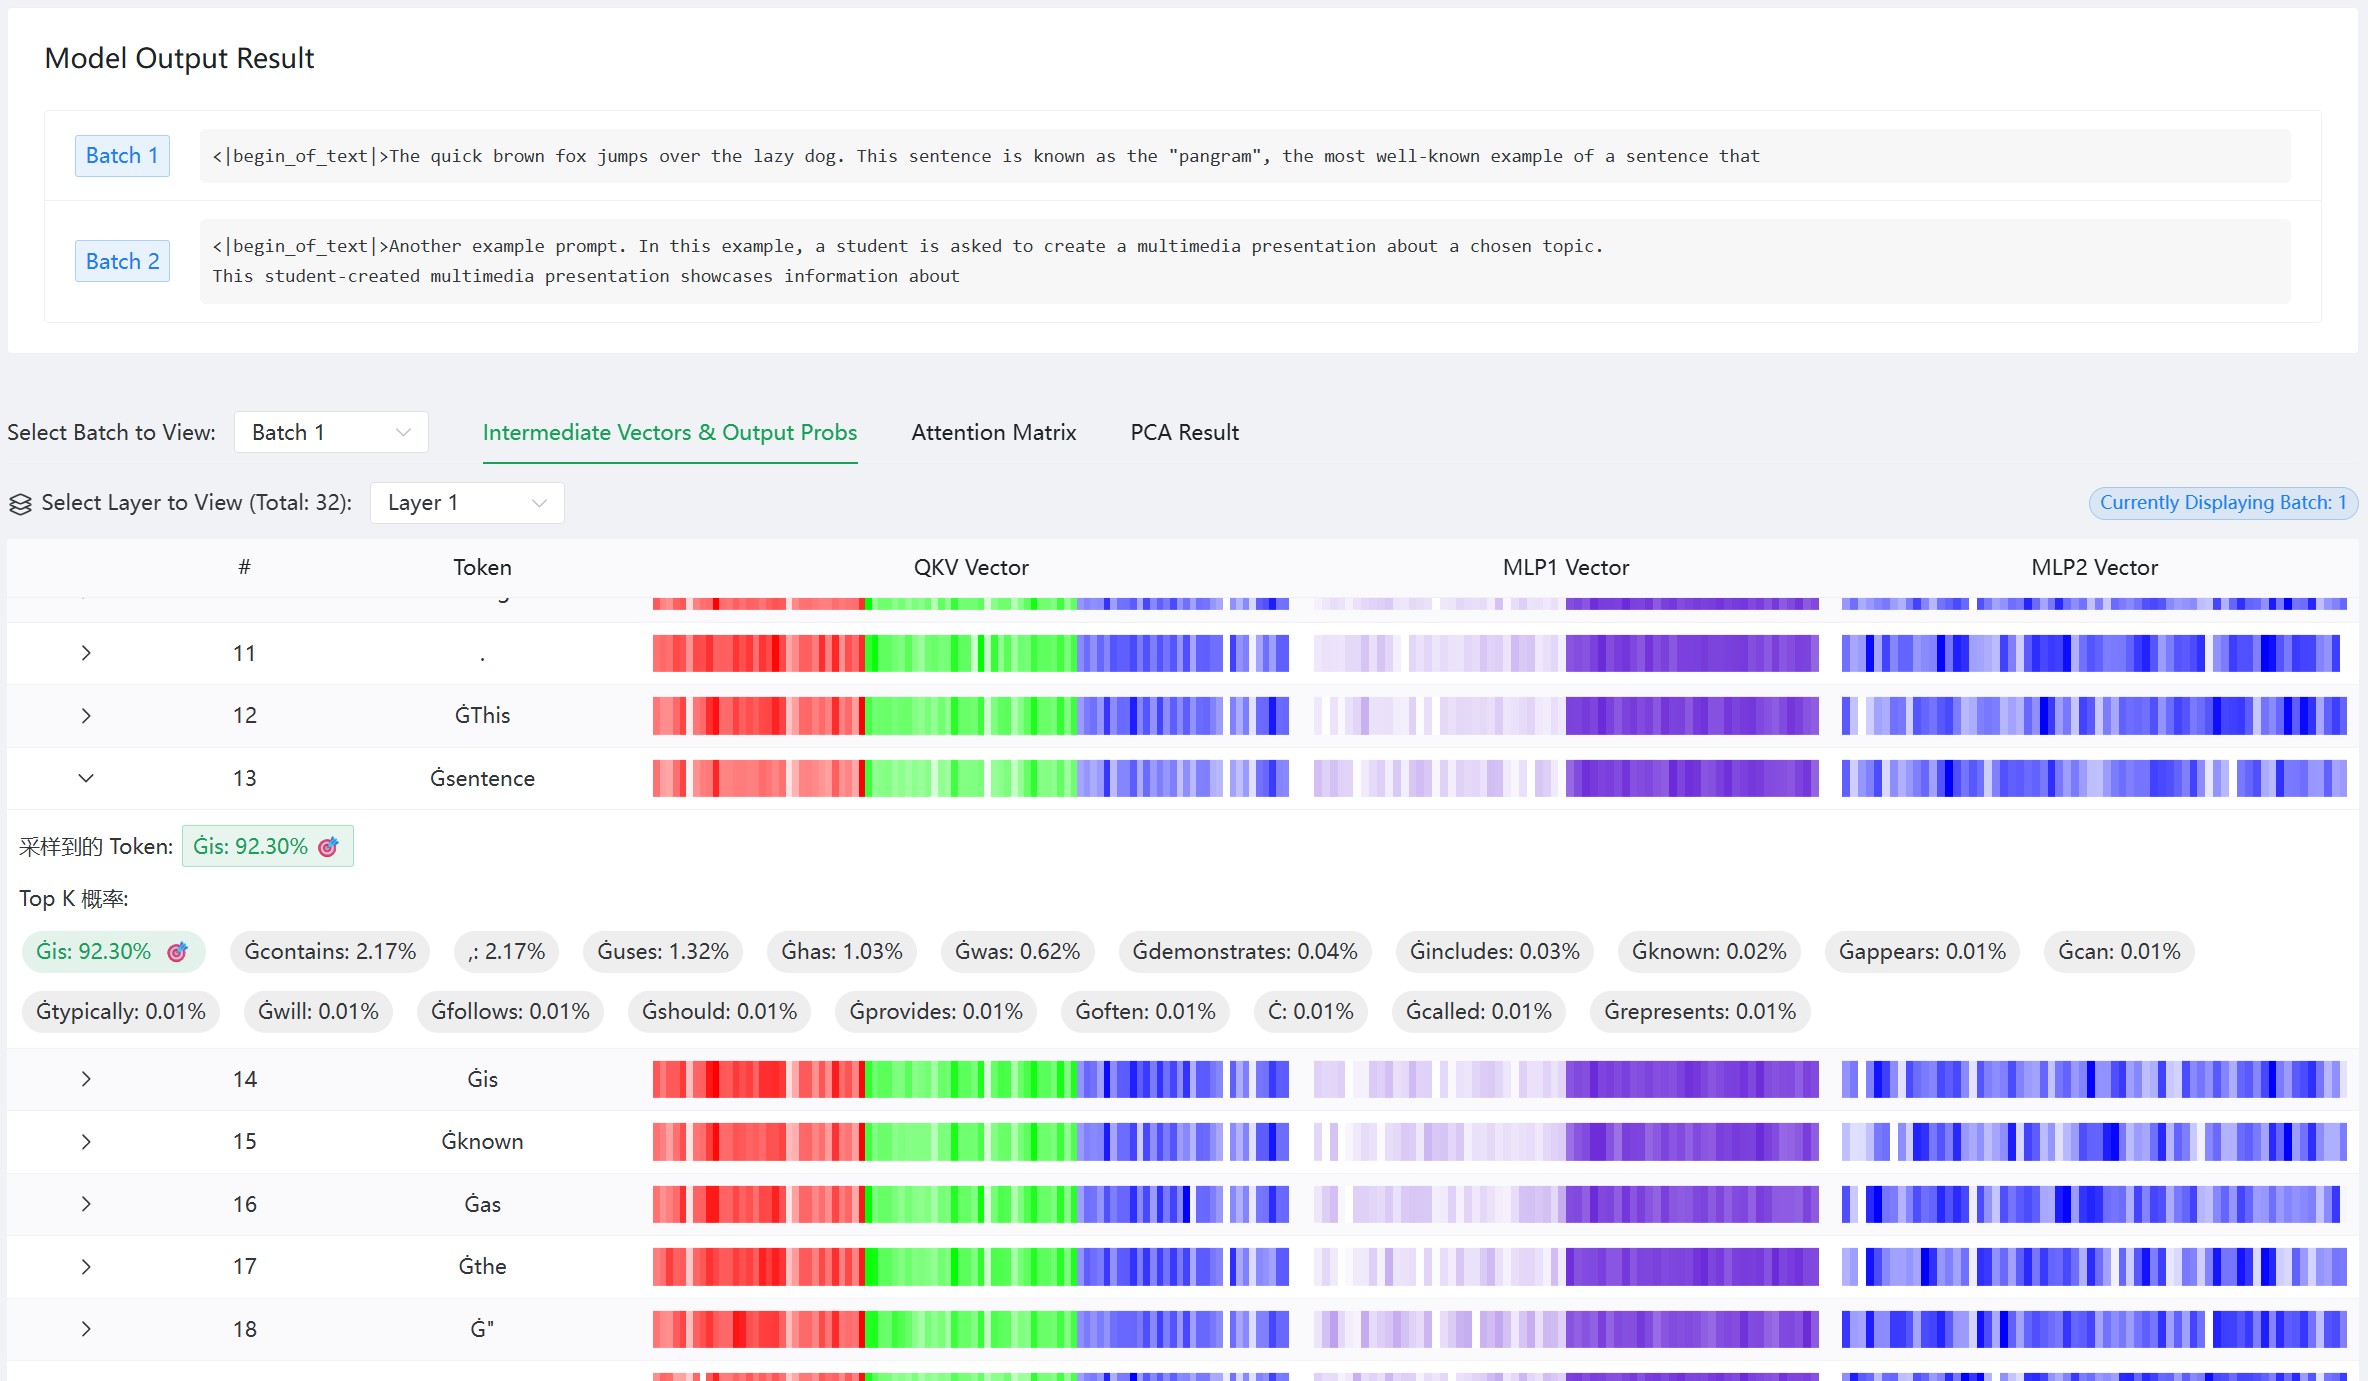Viewport: 2368px width, 1381px height.
Task: Expand row 17 Ġthe chevron
Action: [86, 1267]
